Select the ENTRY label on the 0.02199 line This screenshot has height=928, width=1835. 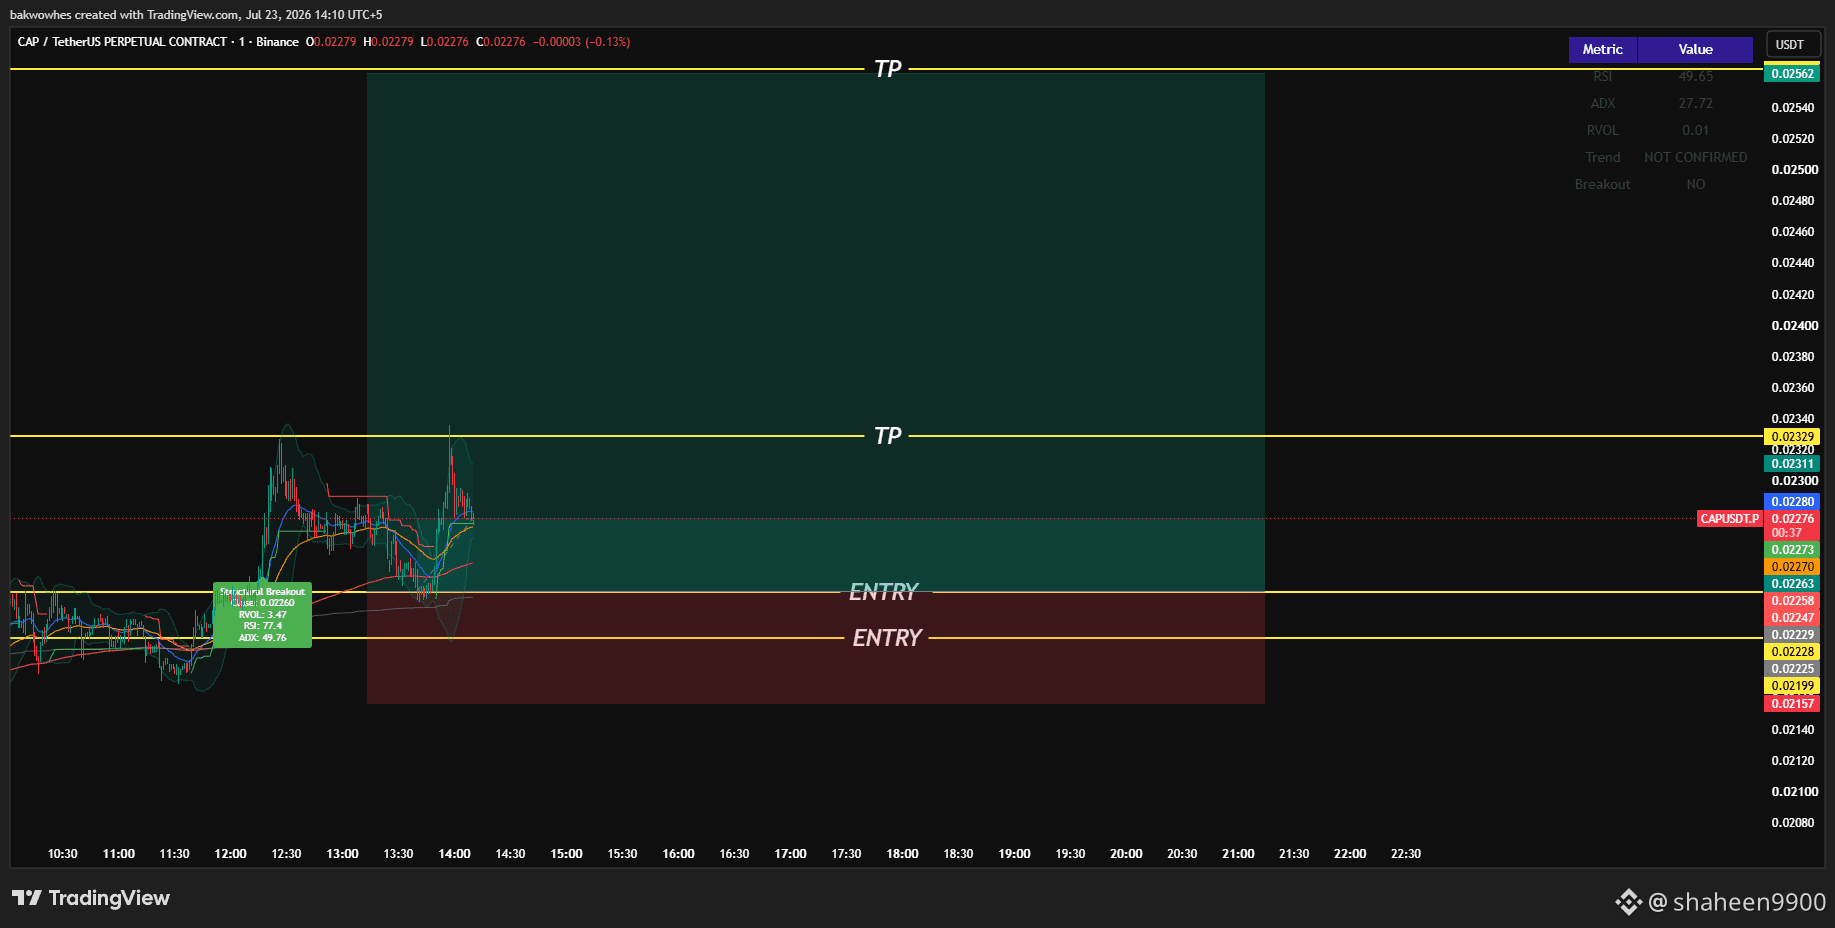pyautogui.click(x=886, y=638)
